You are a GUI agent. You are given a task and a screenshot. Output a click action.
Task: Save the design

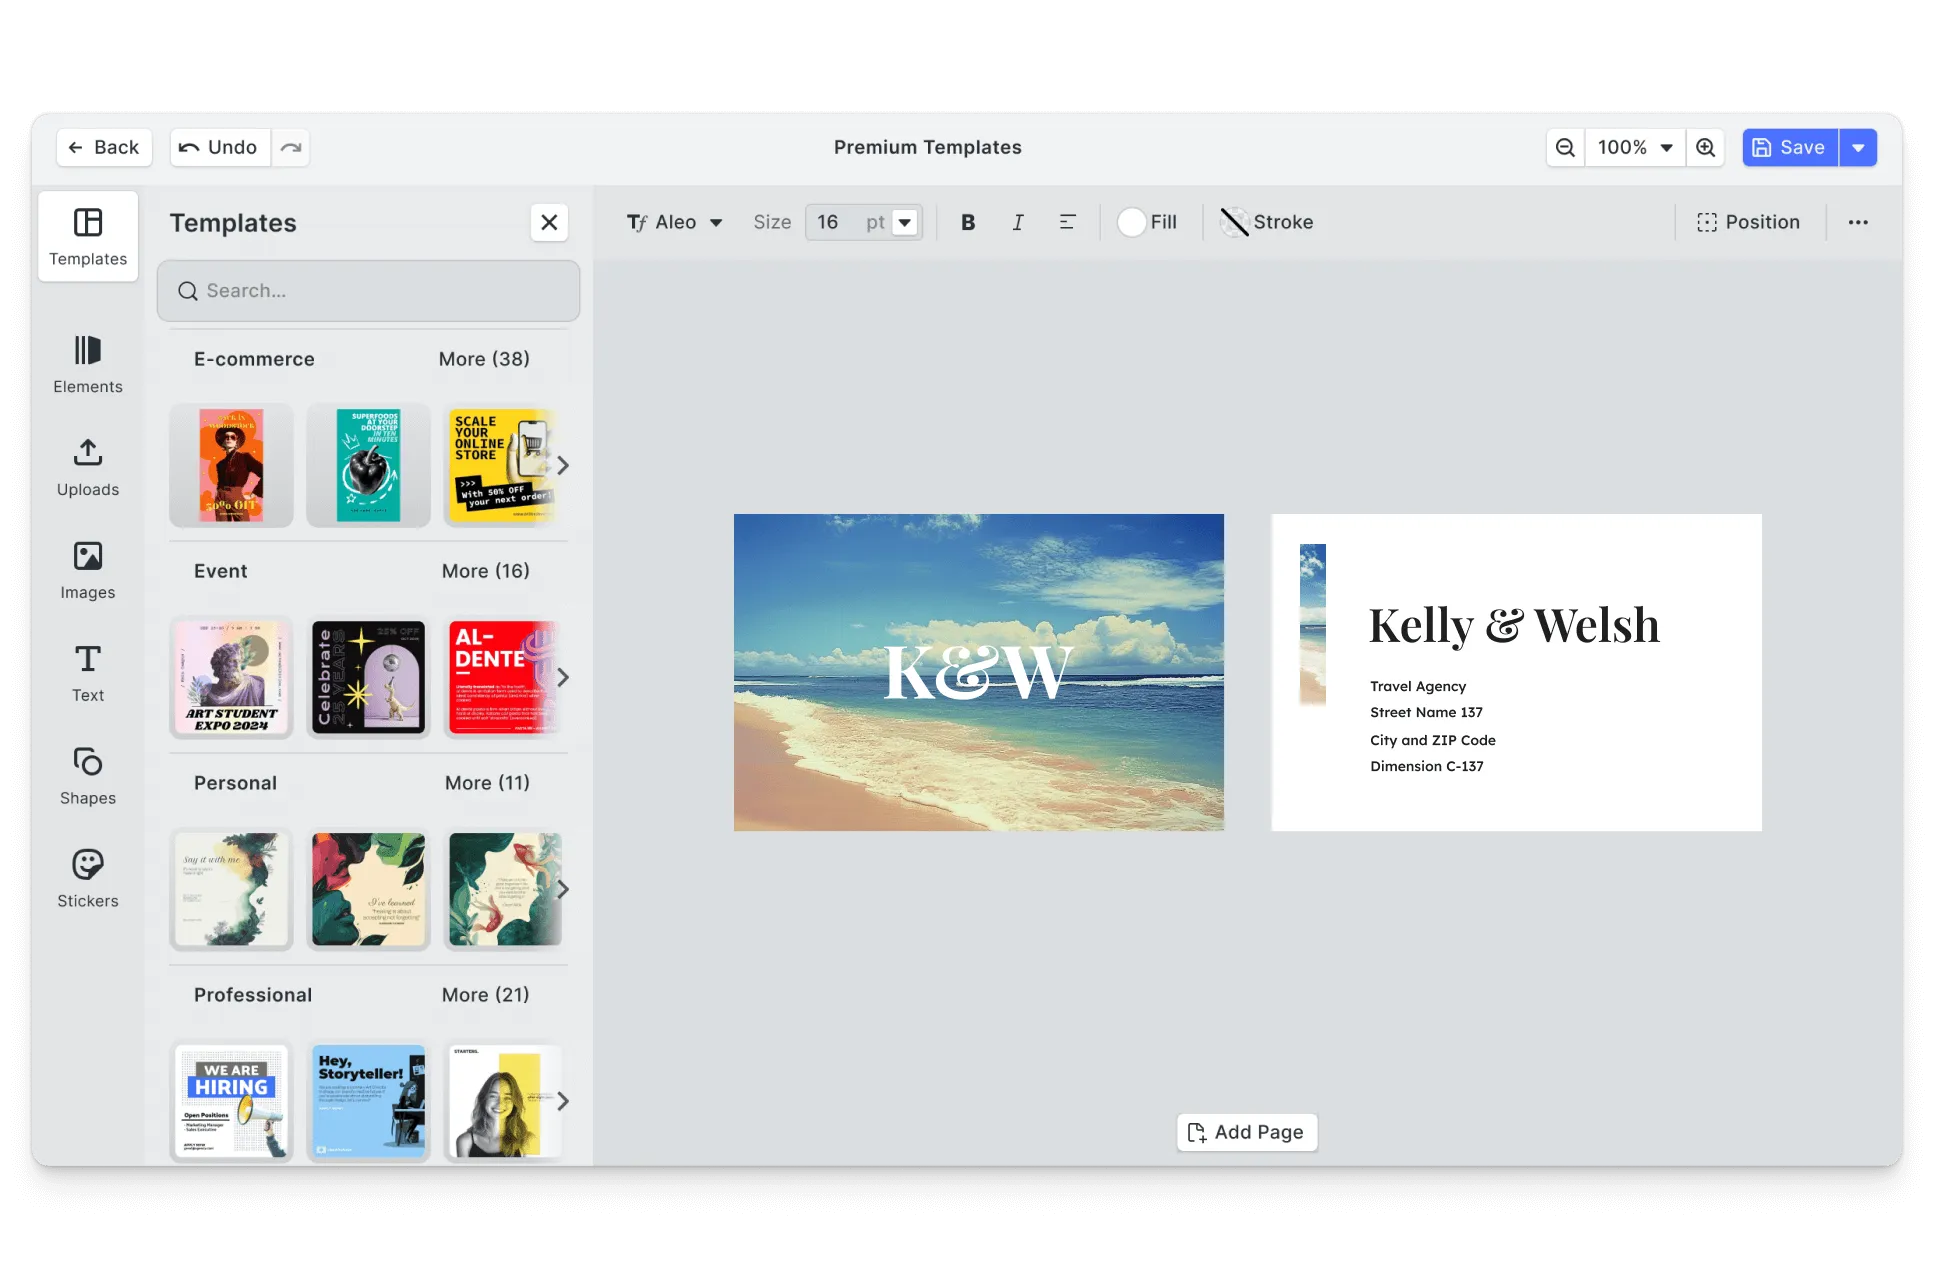click(1790, 147)
